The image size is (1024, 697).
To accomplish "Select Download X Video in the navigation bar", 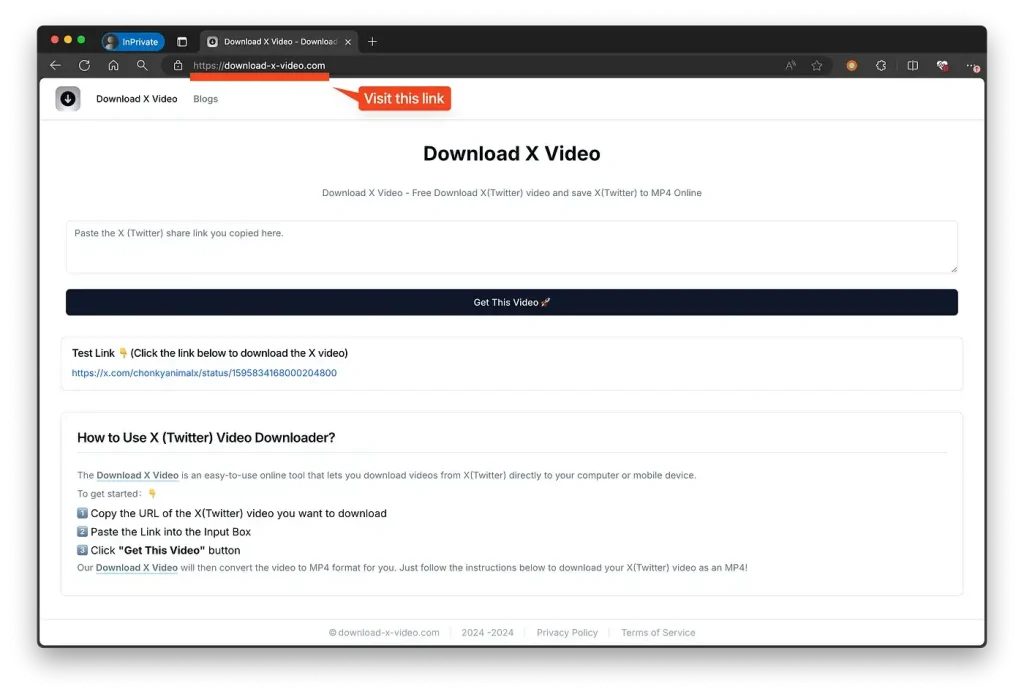I will point(137,99).
